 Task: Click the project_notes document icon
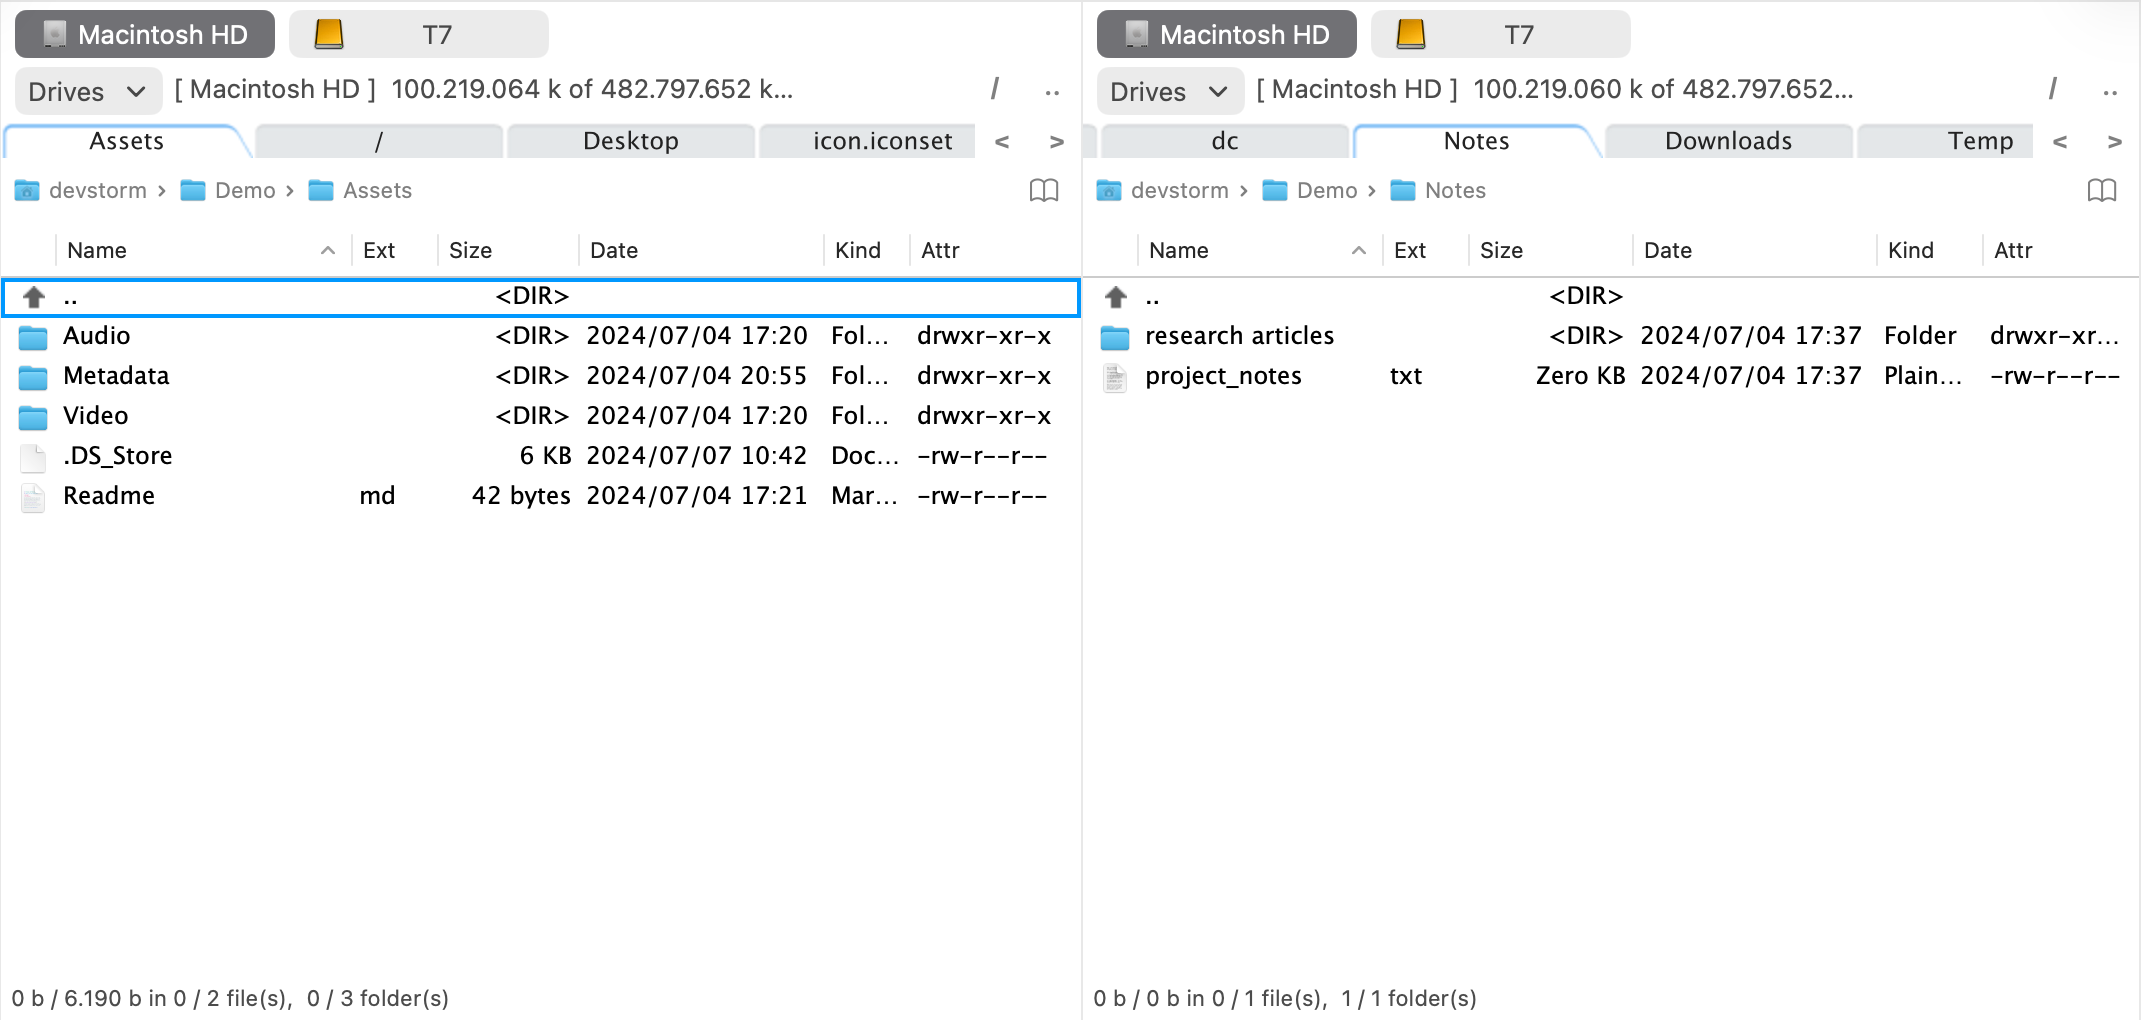1114,377
